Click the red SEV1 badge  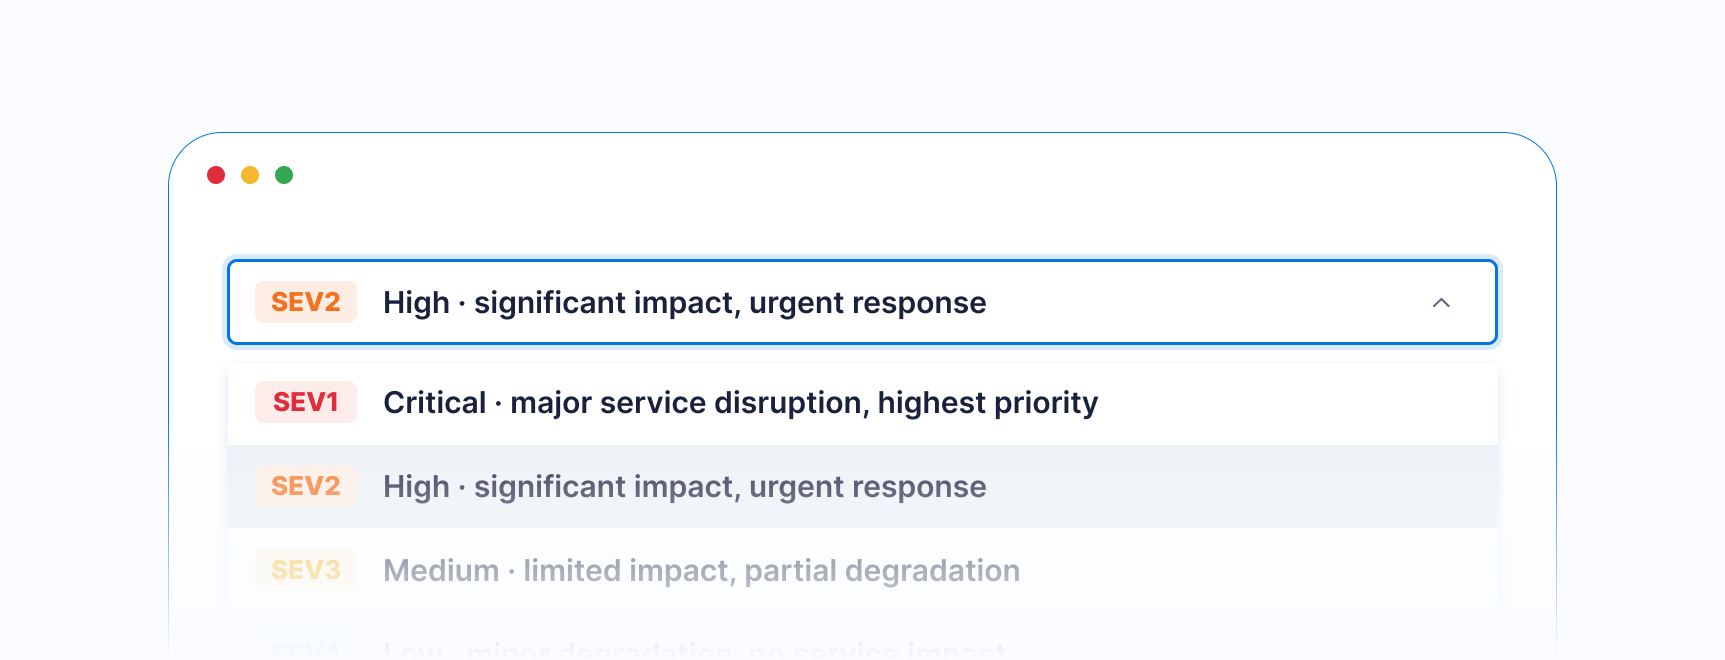[306, 402]
